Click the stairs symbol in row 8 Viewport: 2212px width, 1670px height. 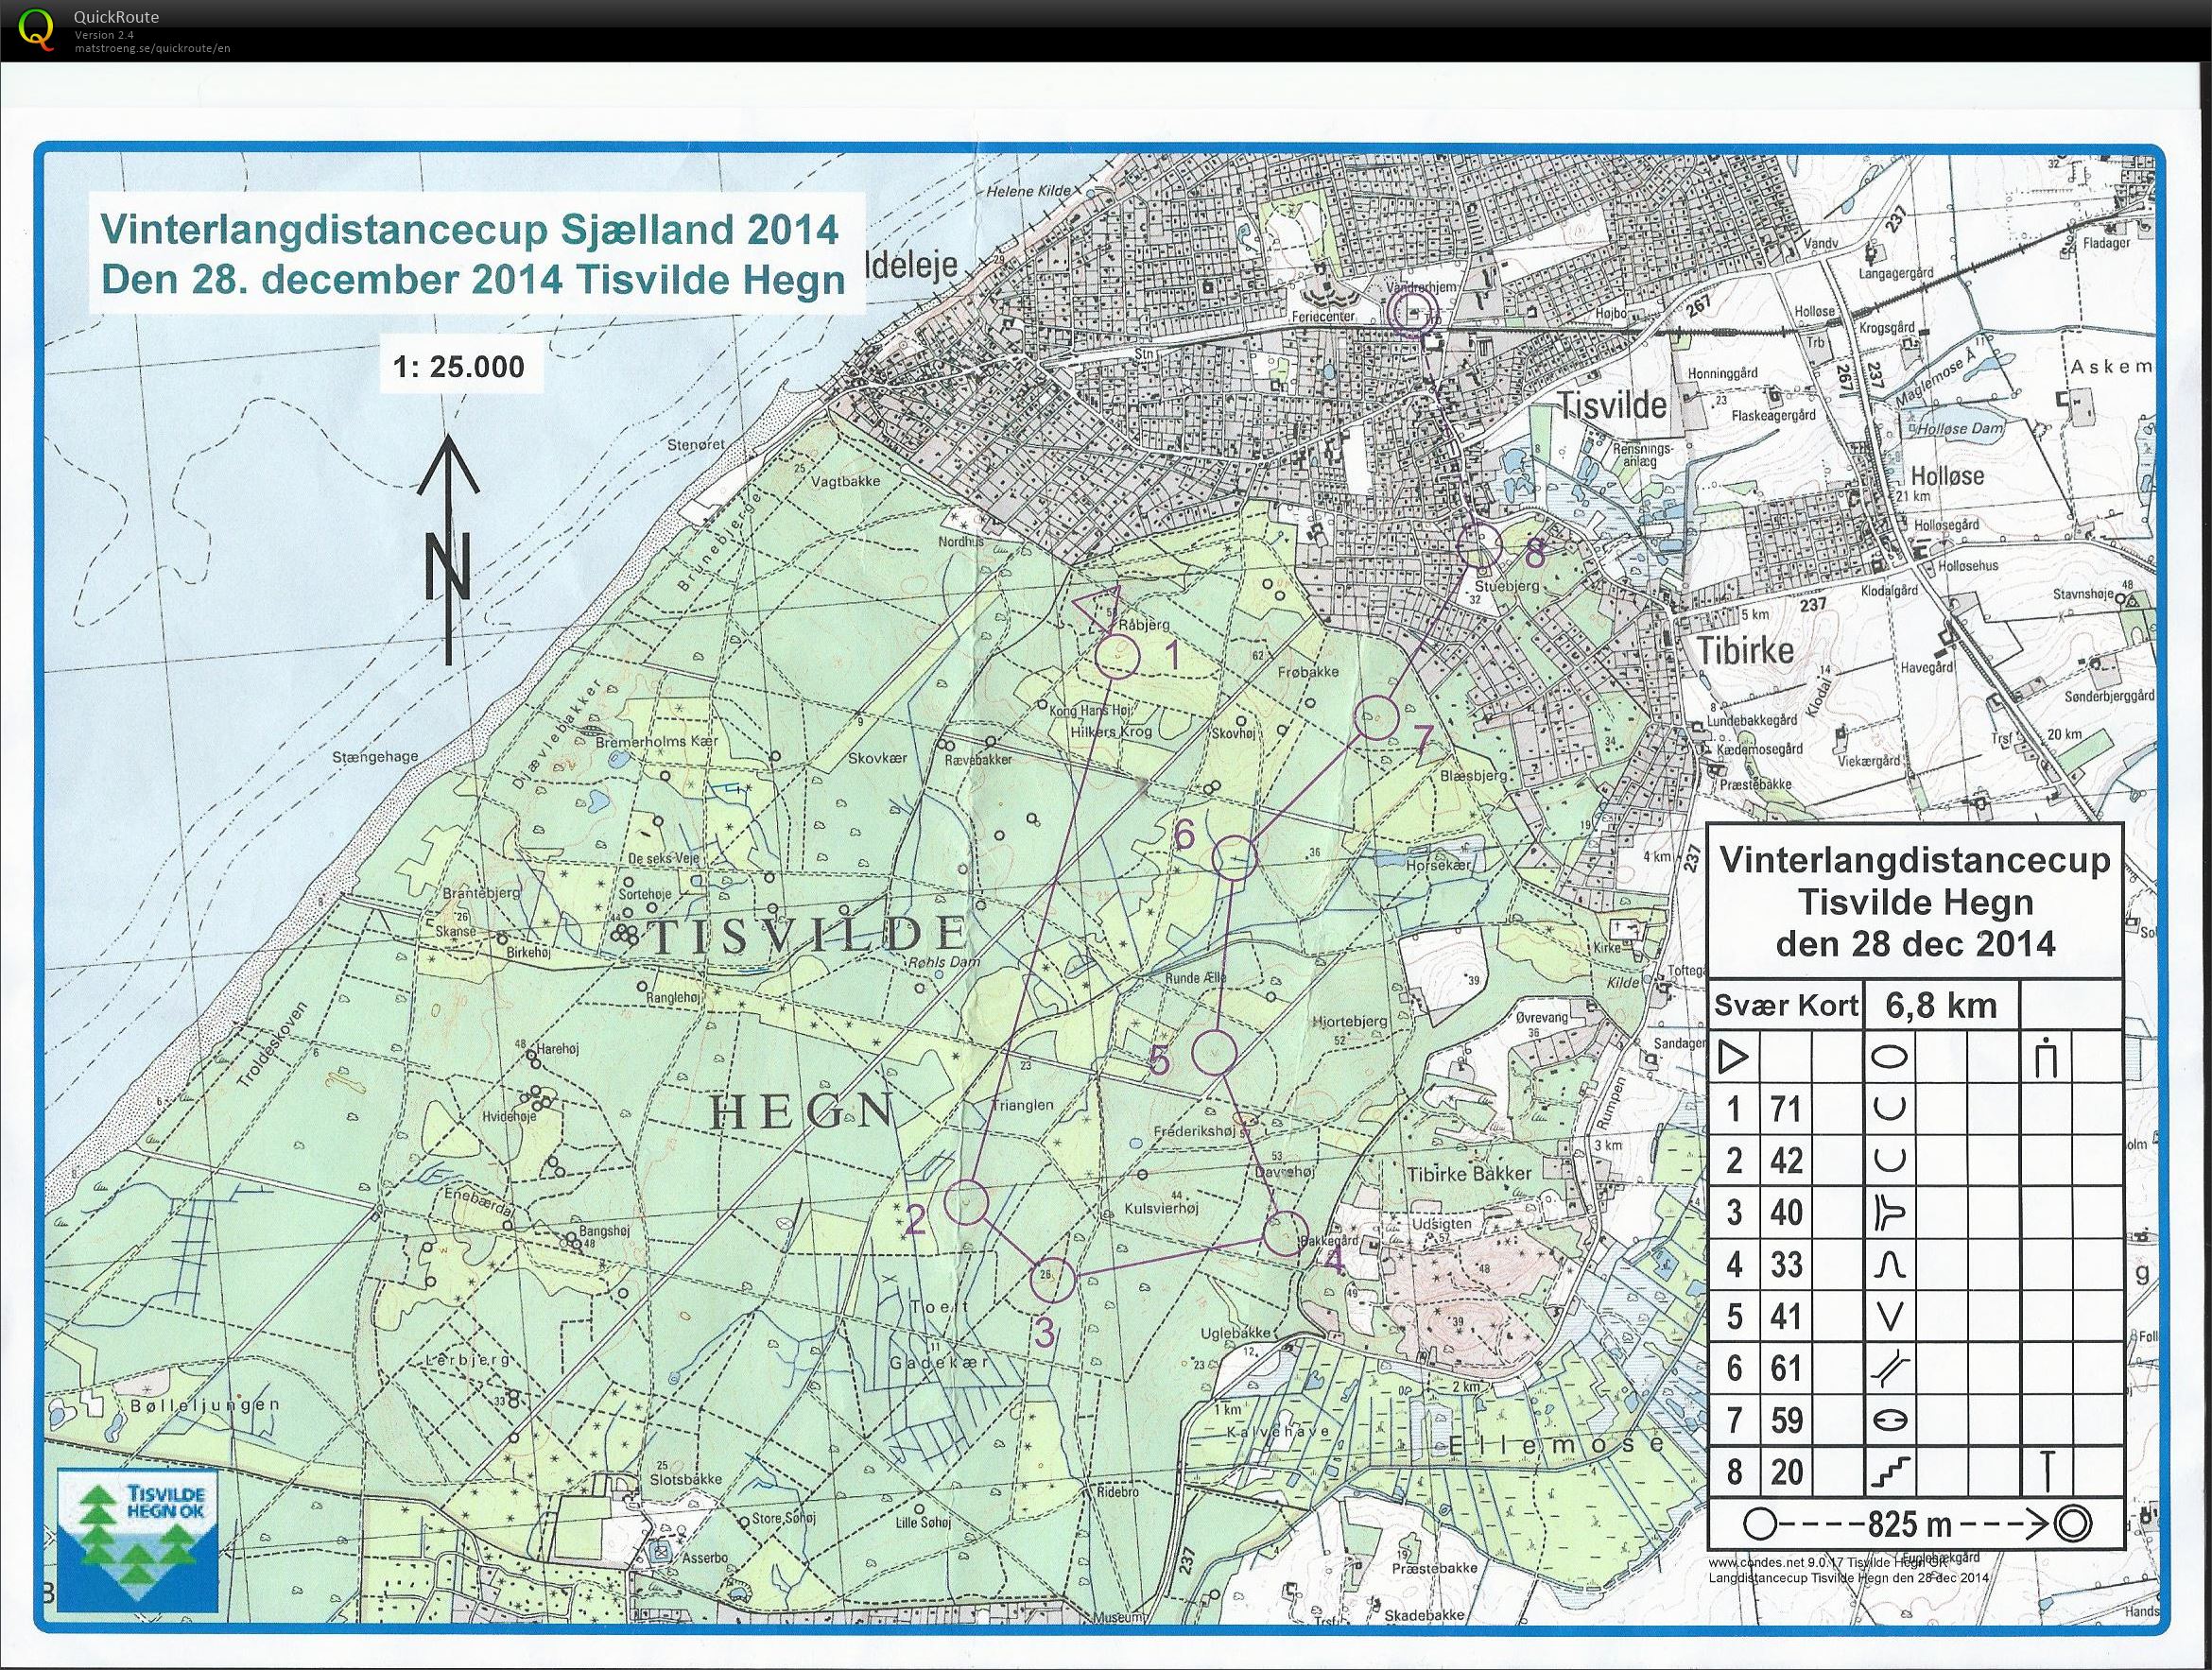point(1888,1471)
